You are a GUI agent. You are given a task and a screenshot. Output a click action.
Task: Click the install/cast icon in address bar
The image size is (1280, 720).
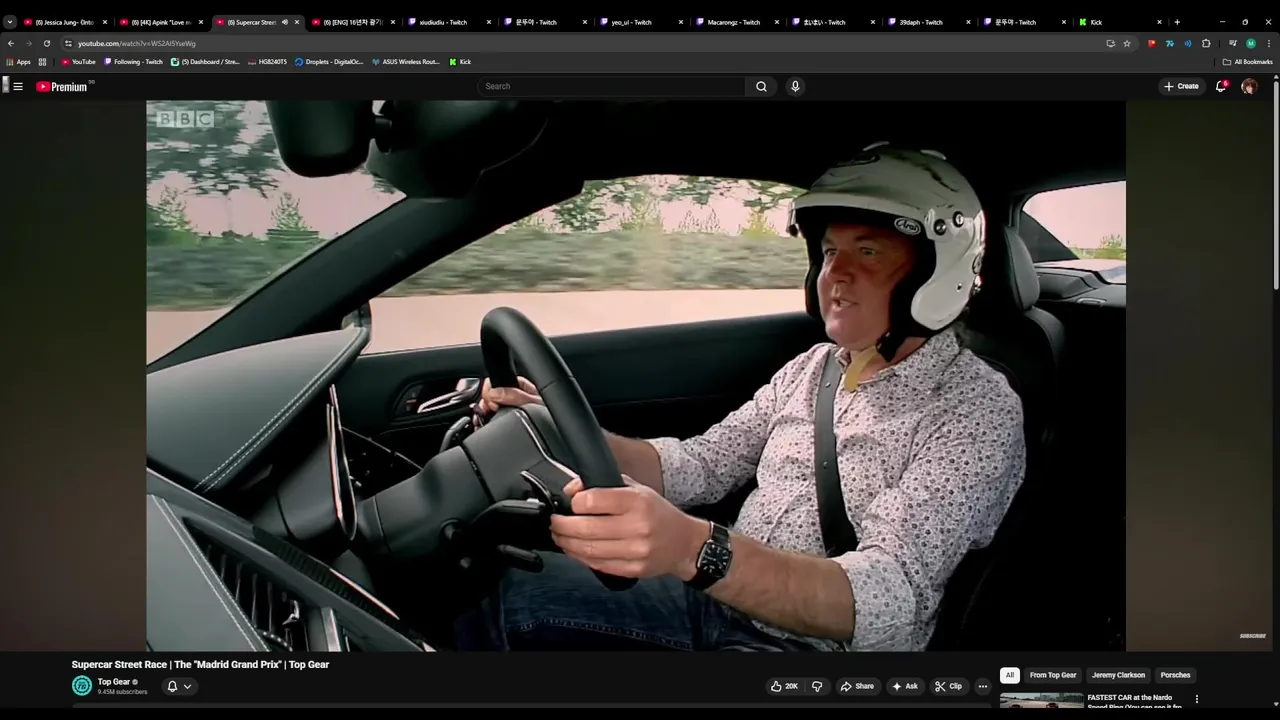tap(1110, 43)
